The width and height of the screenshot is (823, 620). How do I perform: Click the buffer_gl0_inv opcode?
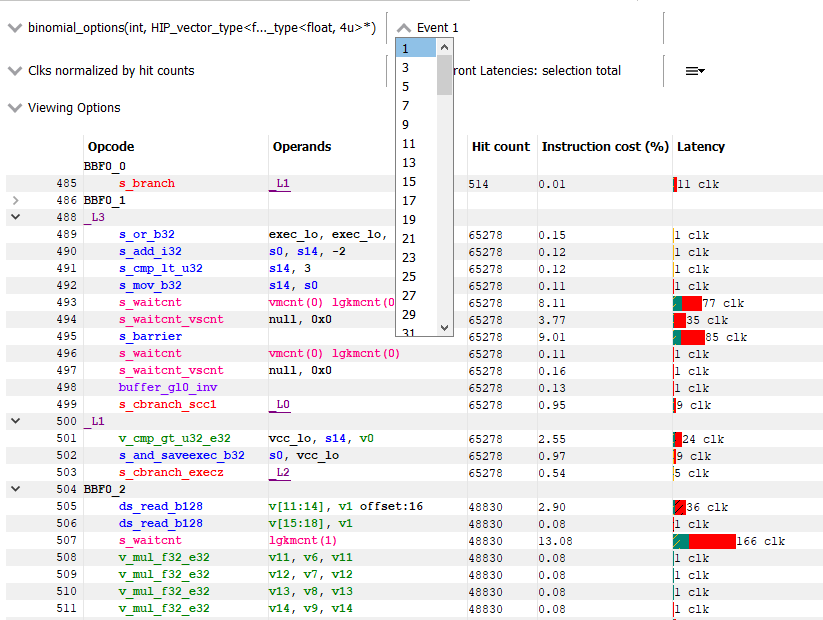click(x=167, y=387)
